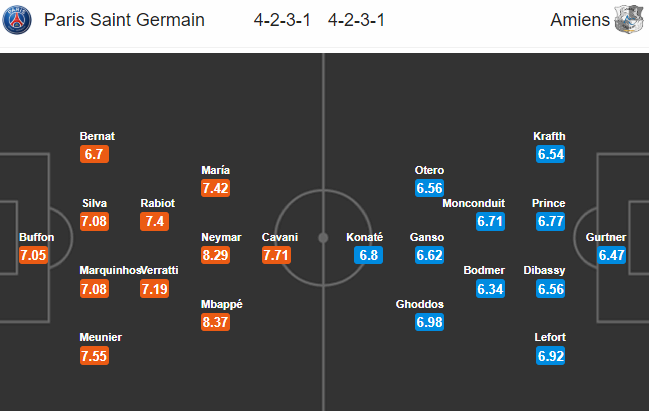This screenshot has height=411, width=649.
Task: Select Neymar's 8.29 rating badge
Action: click(x=216, y=255)
